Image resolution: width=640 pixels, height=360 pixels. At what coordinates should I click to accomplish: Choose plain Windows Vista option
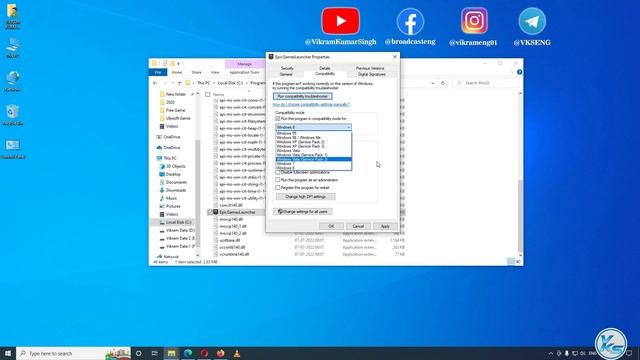pyautogui.click(x=313, y=151)
